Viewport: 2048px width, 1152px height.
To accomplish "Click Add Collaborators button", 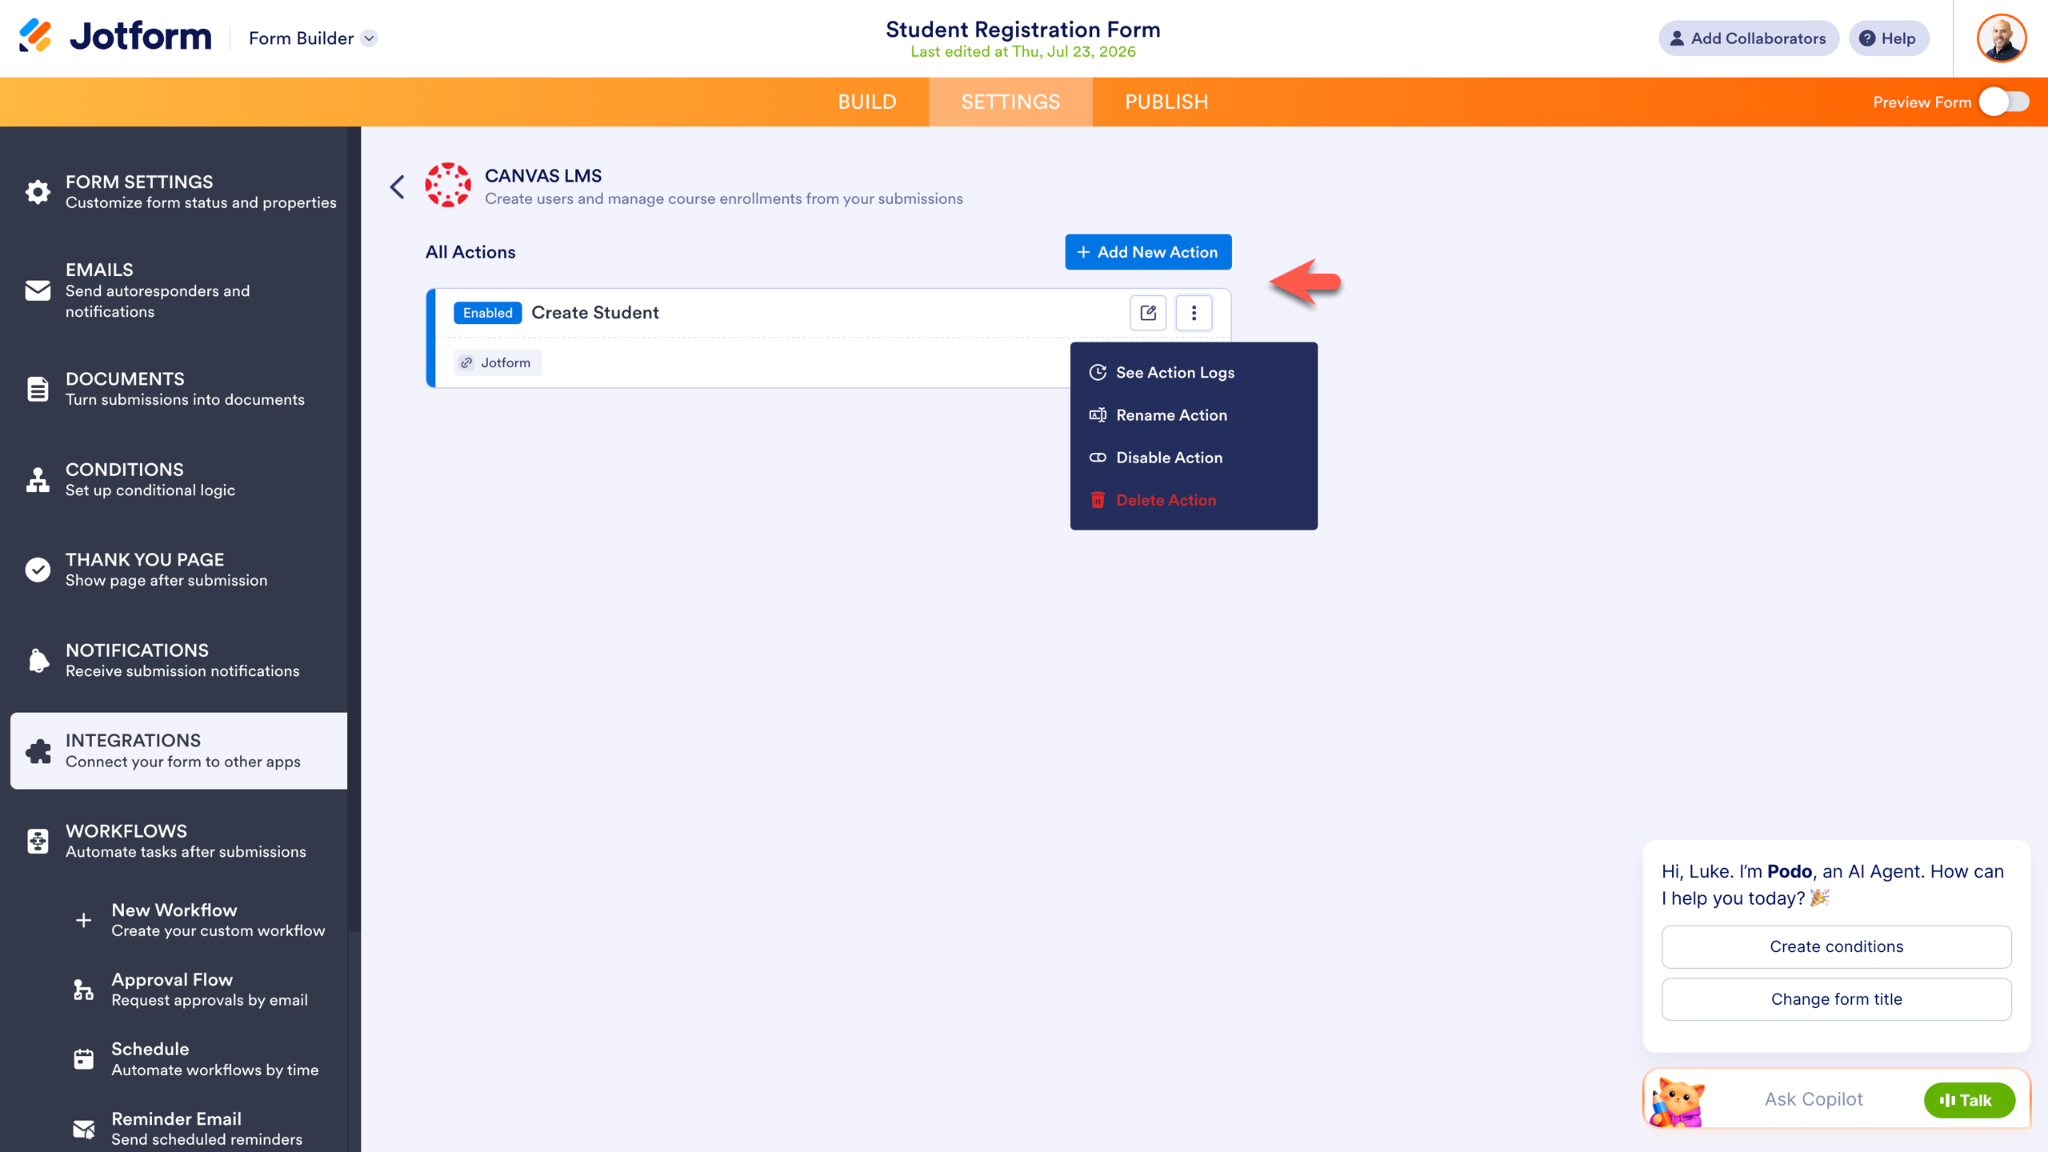I will coord(1748,38).
